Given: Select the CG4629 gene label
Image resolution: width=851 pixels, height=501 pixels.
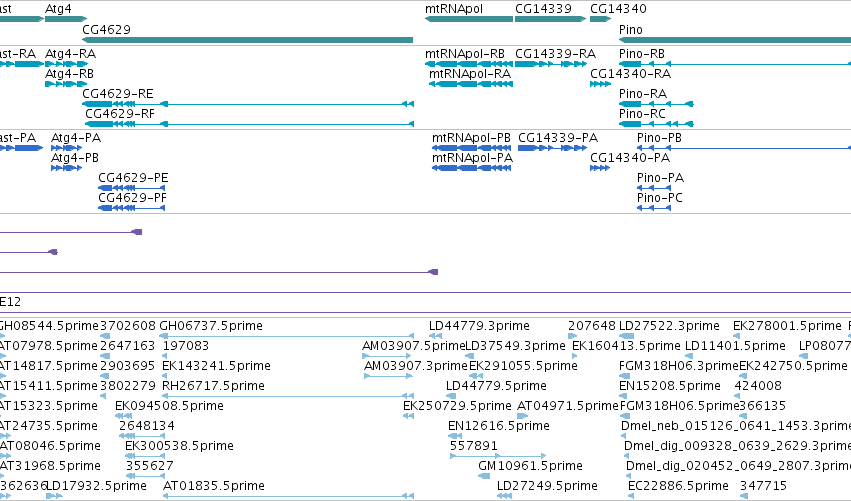Looking at the screenshot, I should click(106, 30).
